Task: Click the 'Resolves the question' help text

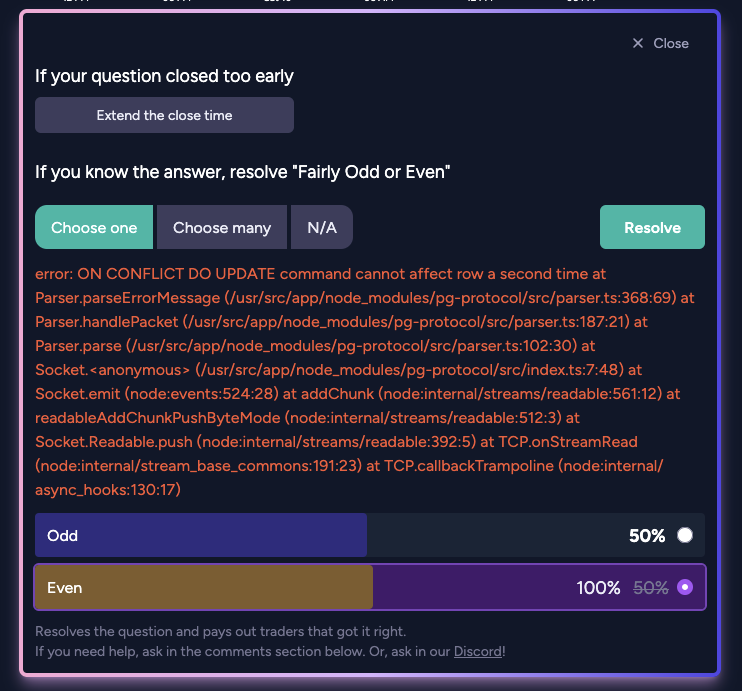Action: pyautogui.click(x=220, y=631)
